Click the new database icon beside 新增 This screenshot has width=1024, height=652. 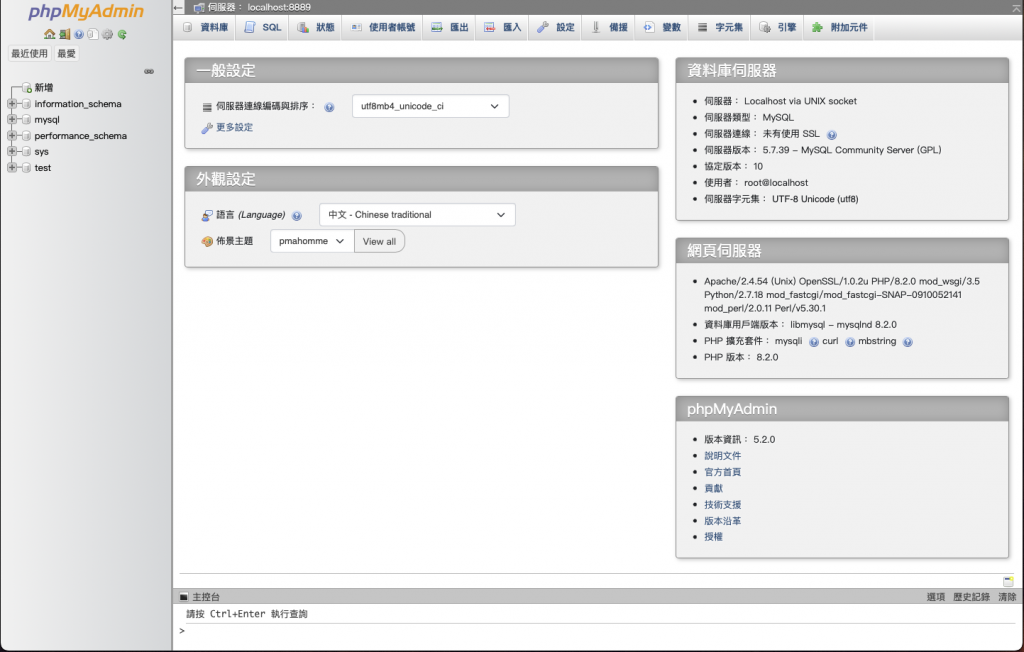pyautogui.click(x=27, y=88)
